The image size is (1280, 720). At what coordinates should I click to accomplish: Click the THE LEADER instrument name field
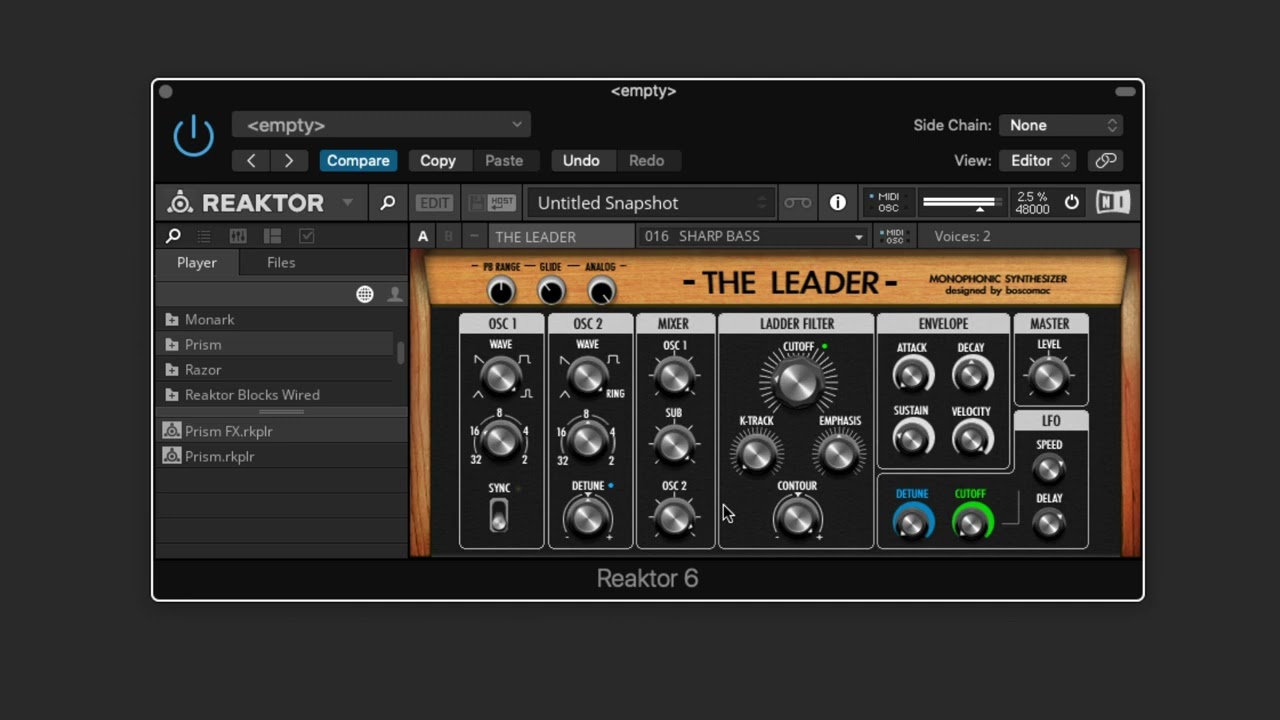tap(561, 236)
